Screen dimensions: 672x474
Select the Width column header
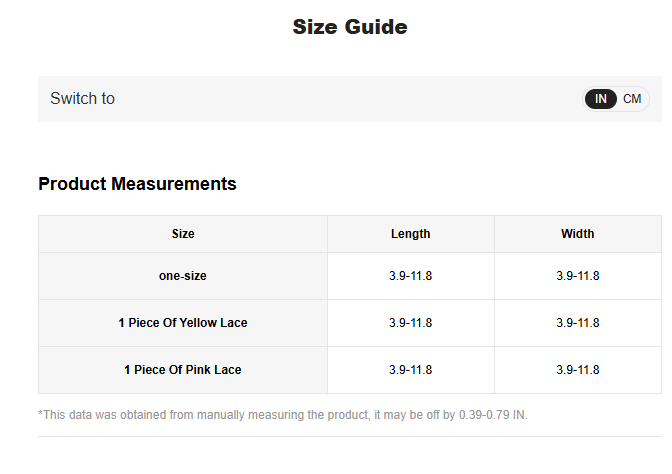pyautogui.click(x=577, y=234)
